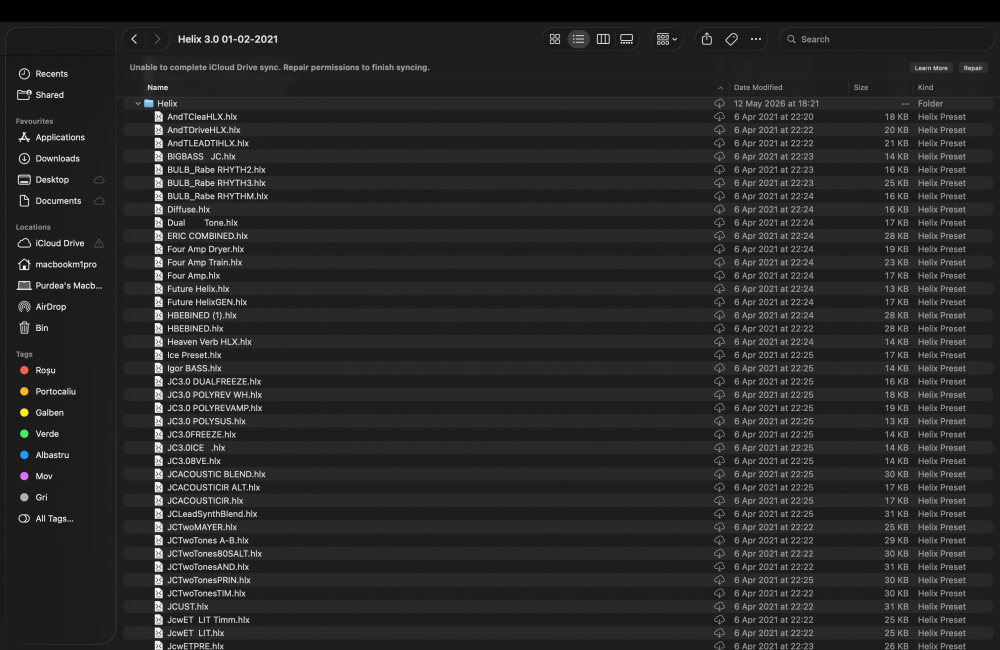Filter by the Galben yellow tag
Viewport: 1000px width, 650px height.
tap(49, 413)
